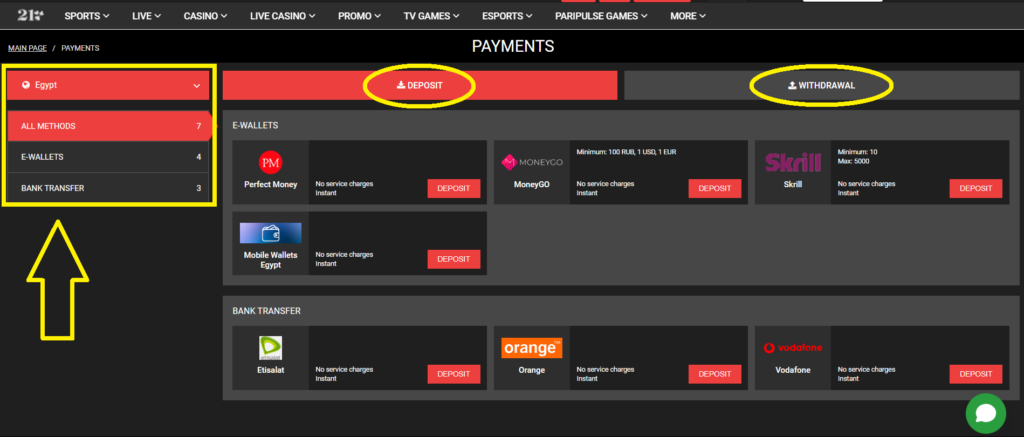Click the Perfect Money PM logo
1024x437 pixels.
[x=270, y=161]
